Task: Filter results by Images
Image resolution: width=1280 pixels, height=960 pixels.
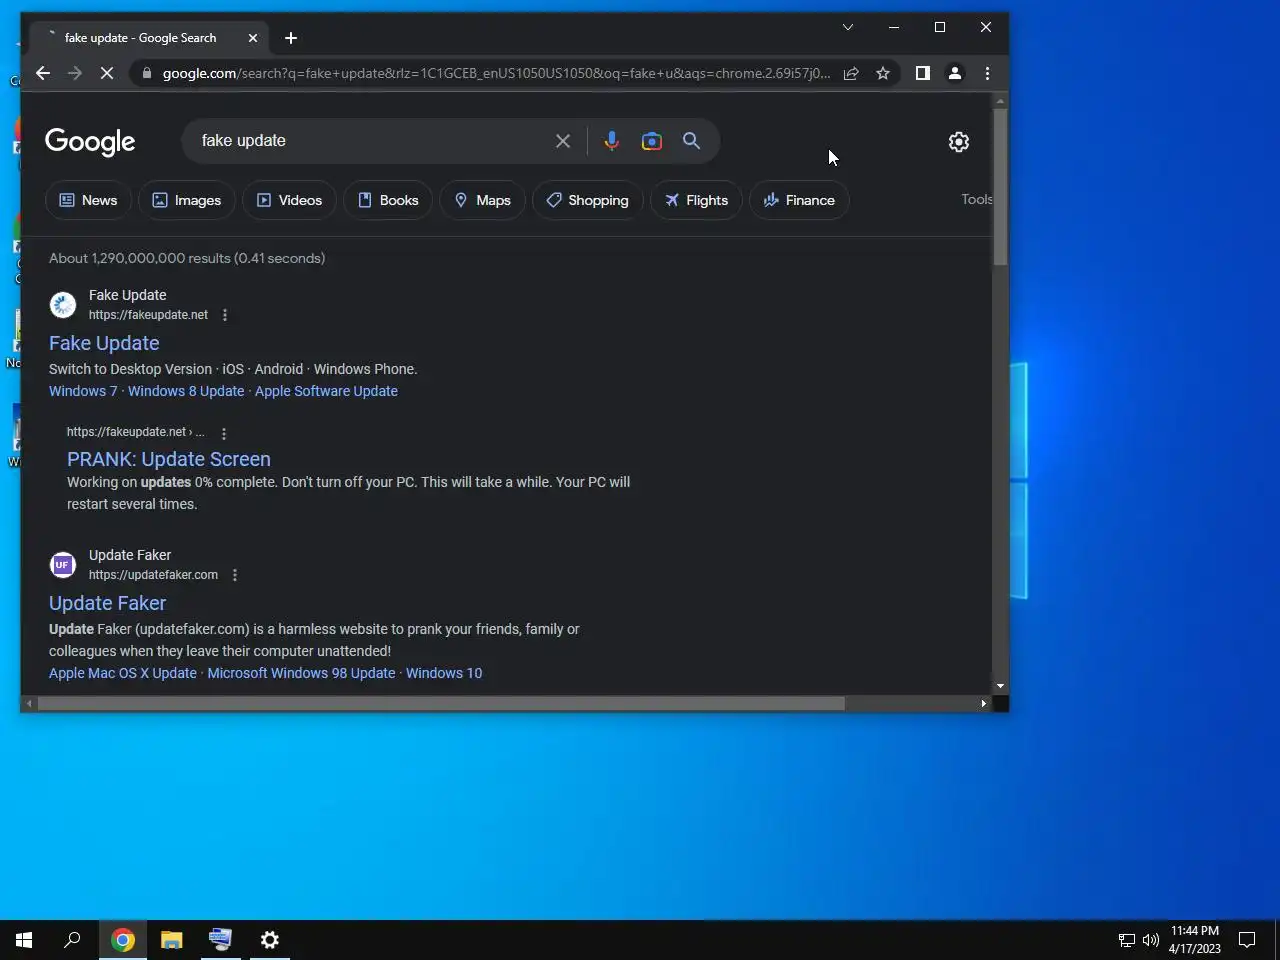Action: pos(187,200)
